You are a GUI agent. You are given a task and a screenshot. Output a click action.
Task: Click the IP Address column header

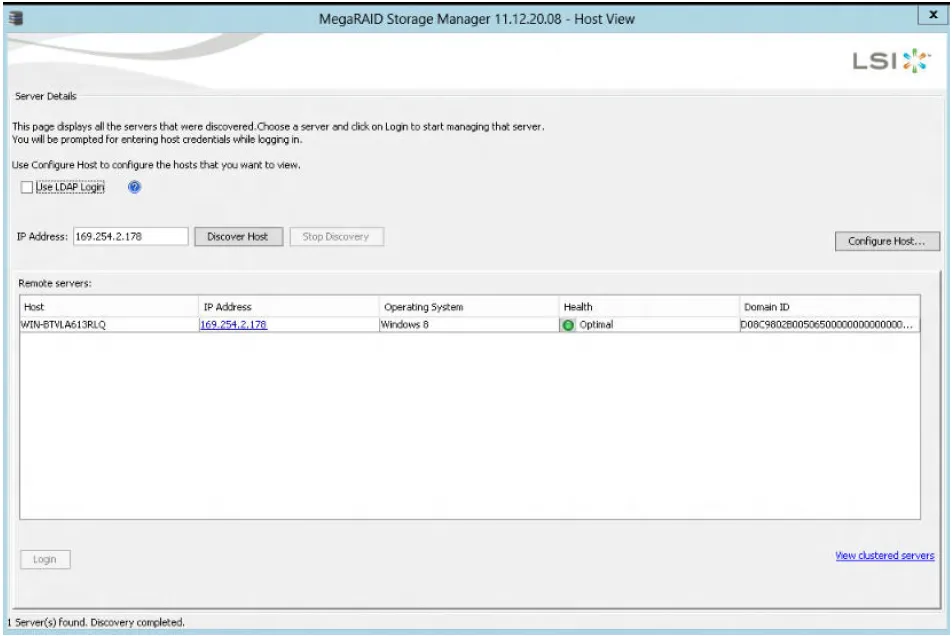[x=288, y=307]
